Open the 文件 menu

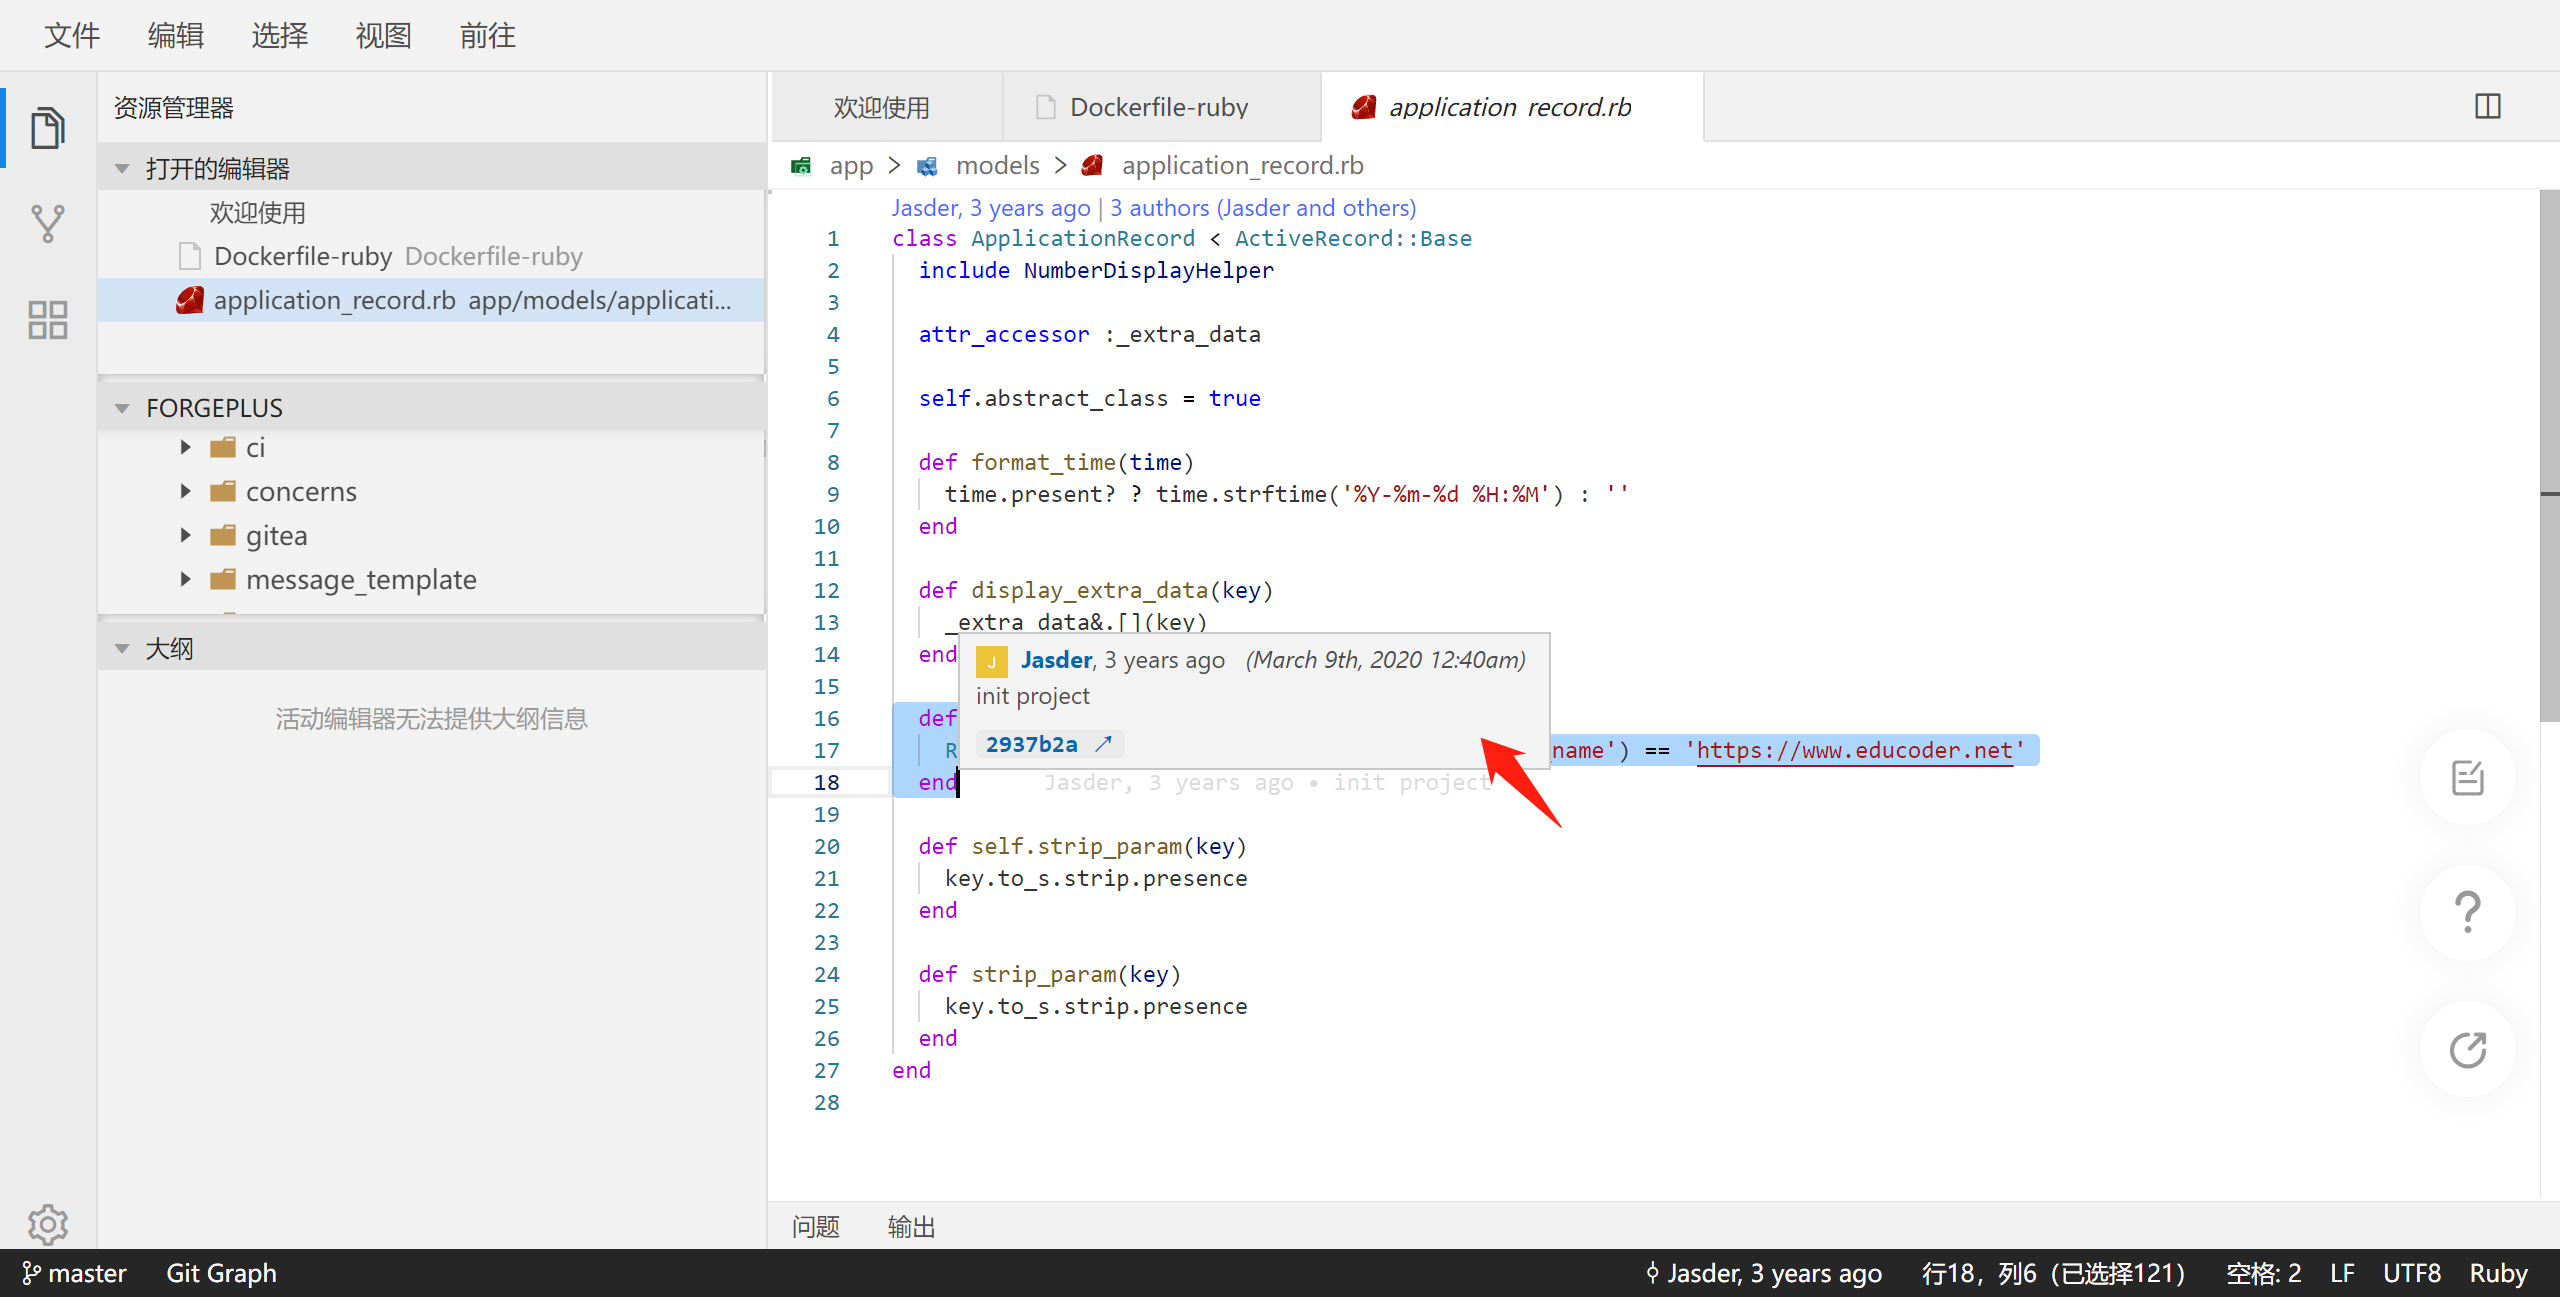pos(72,36)
